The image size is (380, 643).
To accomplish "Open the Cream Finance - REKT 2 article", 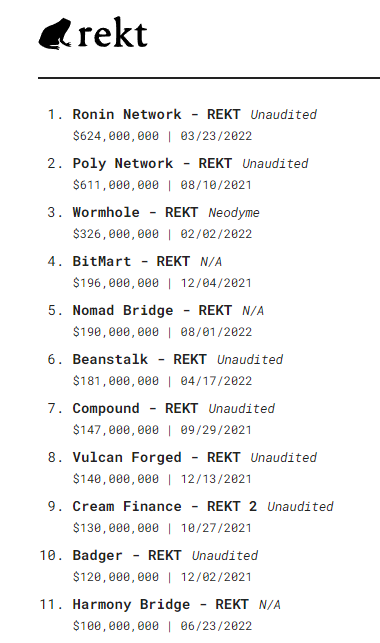I will 165,506.
